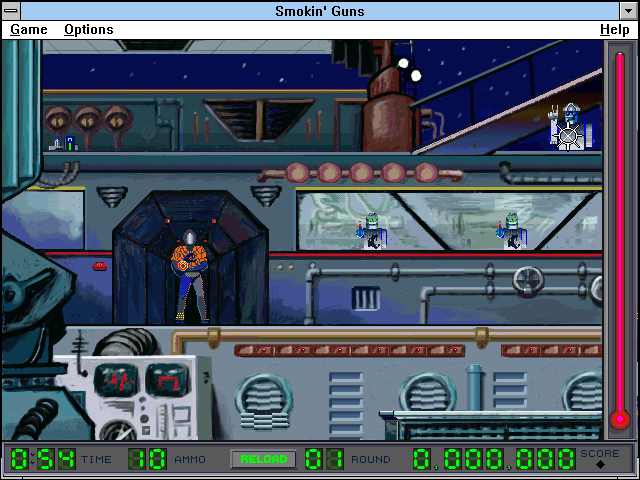Image resolution: width=640 pixels, height=480 pixels.
Task: Click the round valve wheel on the pipe
Action: [x=527, y=279]
